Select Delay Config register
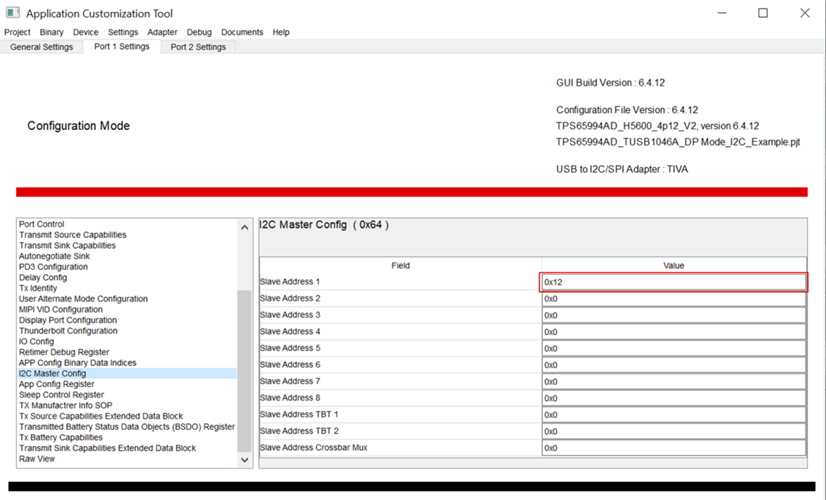Image resolution: width=826 pixels, height=500 pixels. [x=43, y=277]
